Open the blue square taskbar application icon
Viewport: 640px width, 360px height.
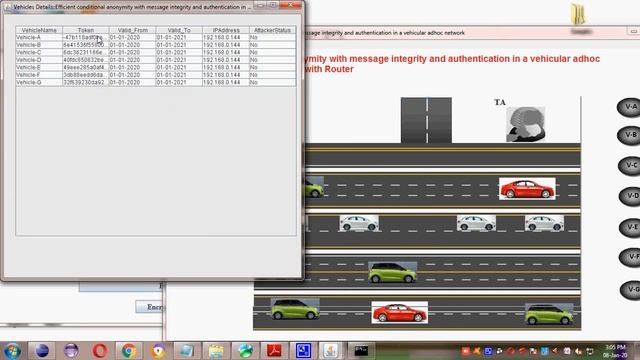click(303, 351)
